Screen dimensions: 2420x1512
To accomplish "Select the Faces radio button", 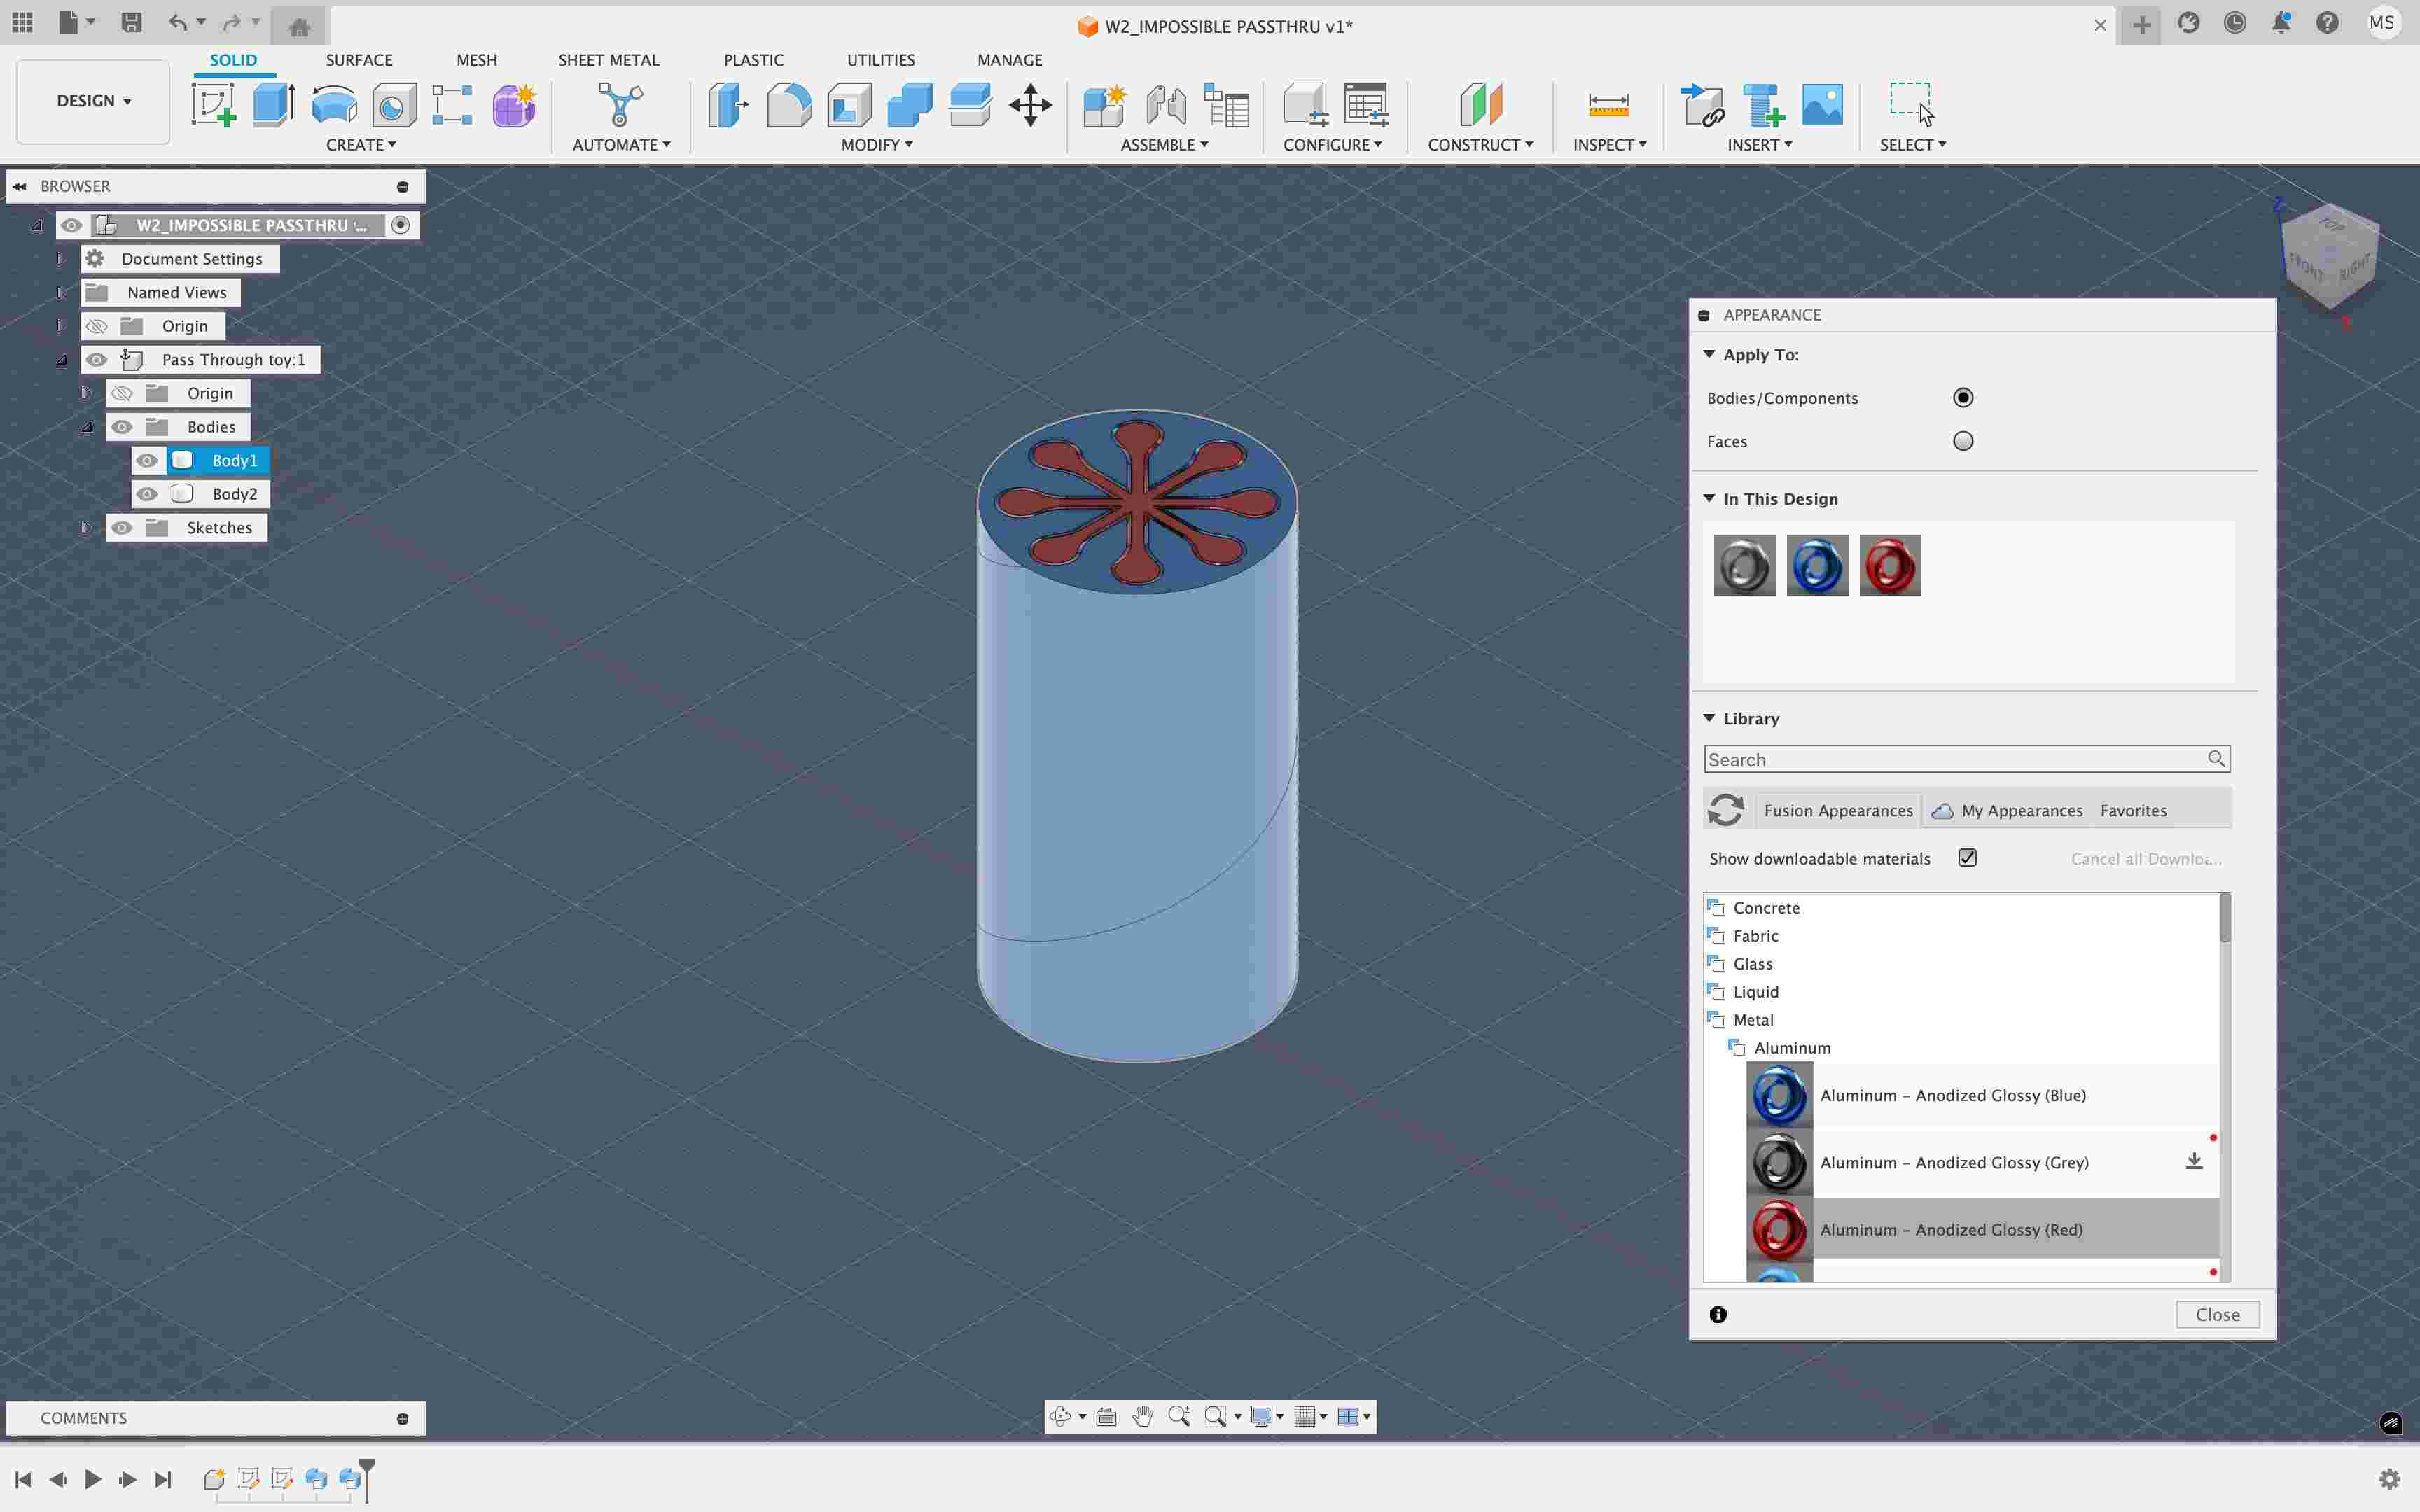I will click(x=1963, y=441).
